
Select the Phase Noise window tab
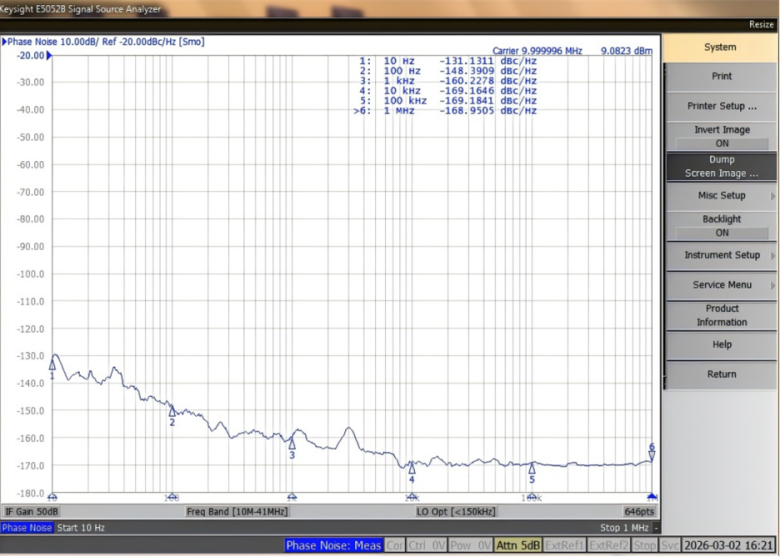tap(26, 528)
